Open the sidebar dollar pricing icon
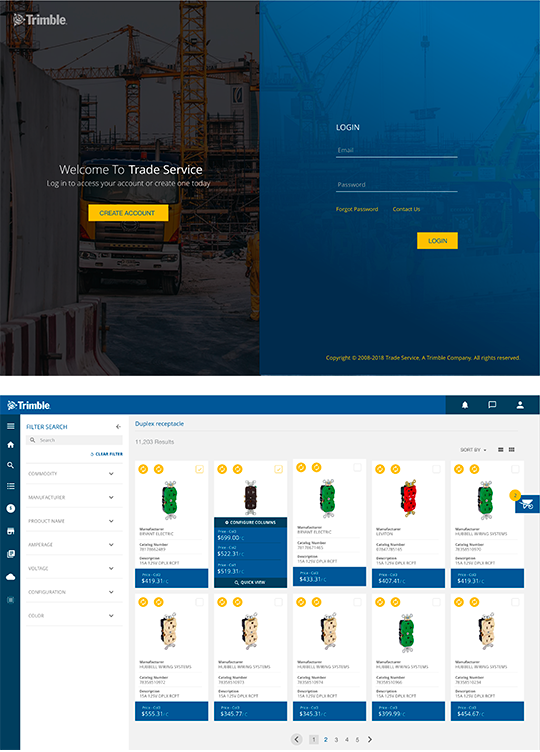The width and height of the screenshot is (540, 752). [x=11, y=508]
